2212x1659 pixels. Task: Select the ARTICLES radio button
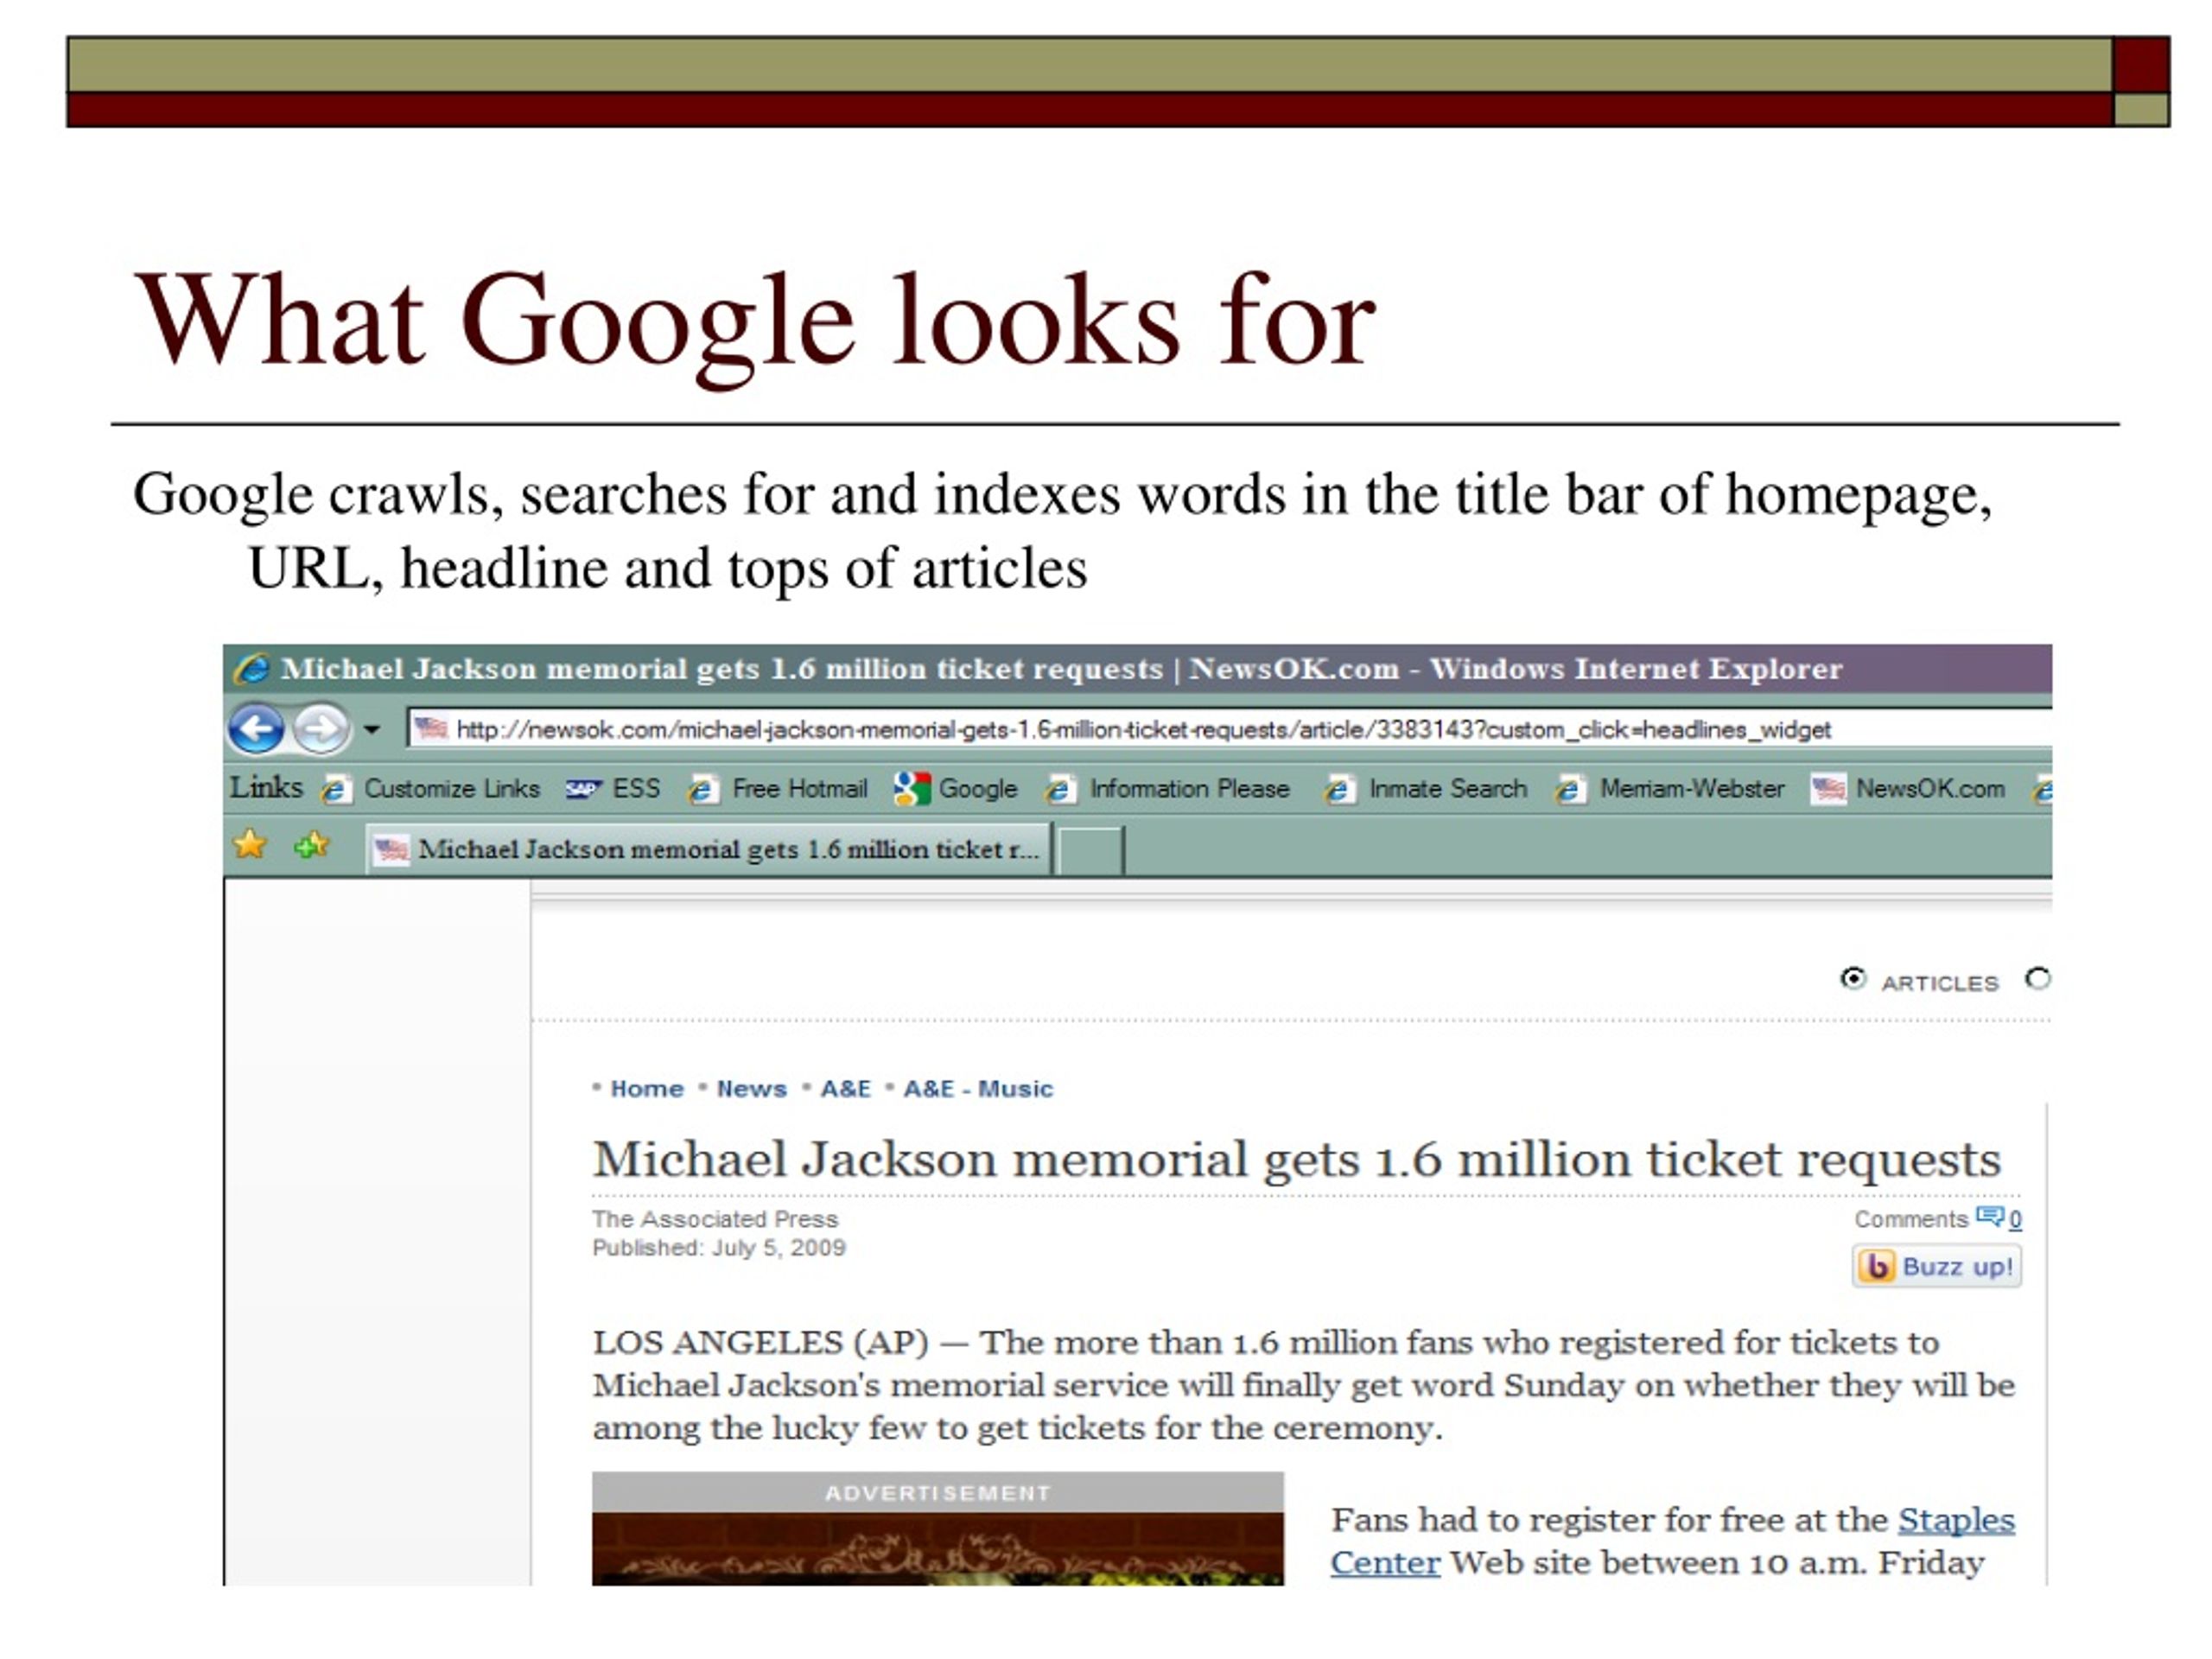pyautogui.click(x=1853, y=979)
